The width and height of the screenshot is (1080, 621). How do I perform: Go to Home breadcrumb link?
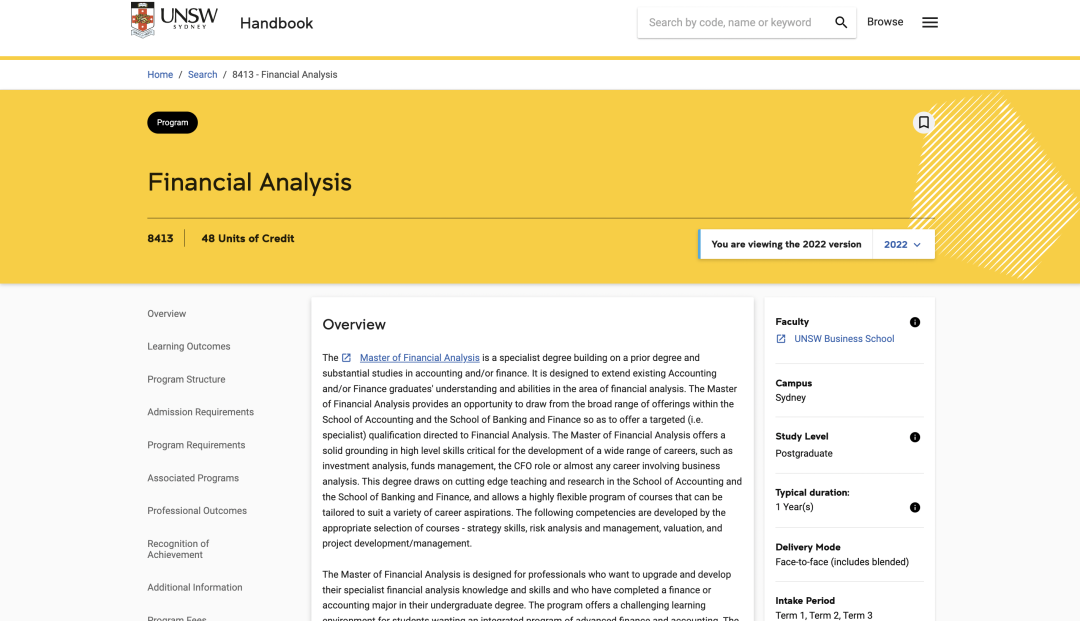160,74
